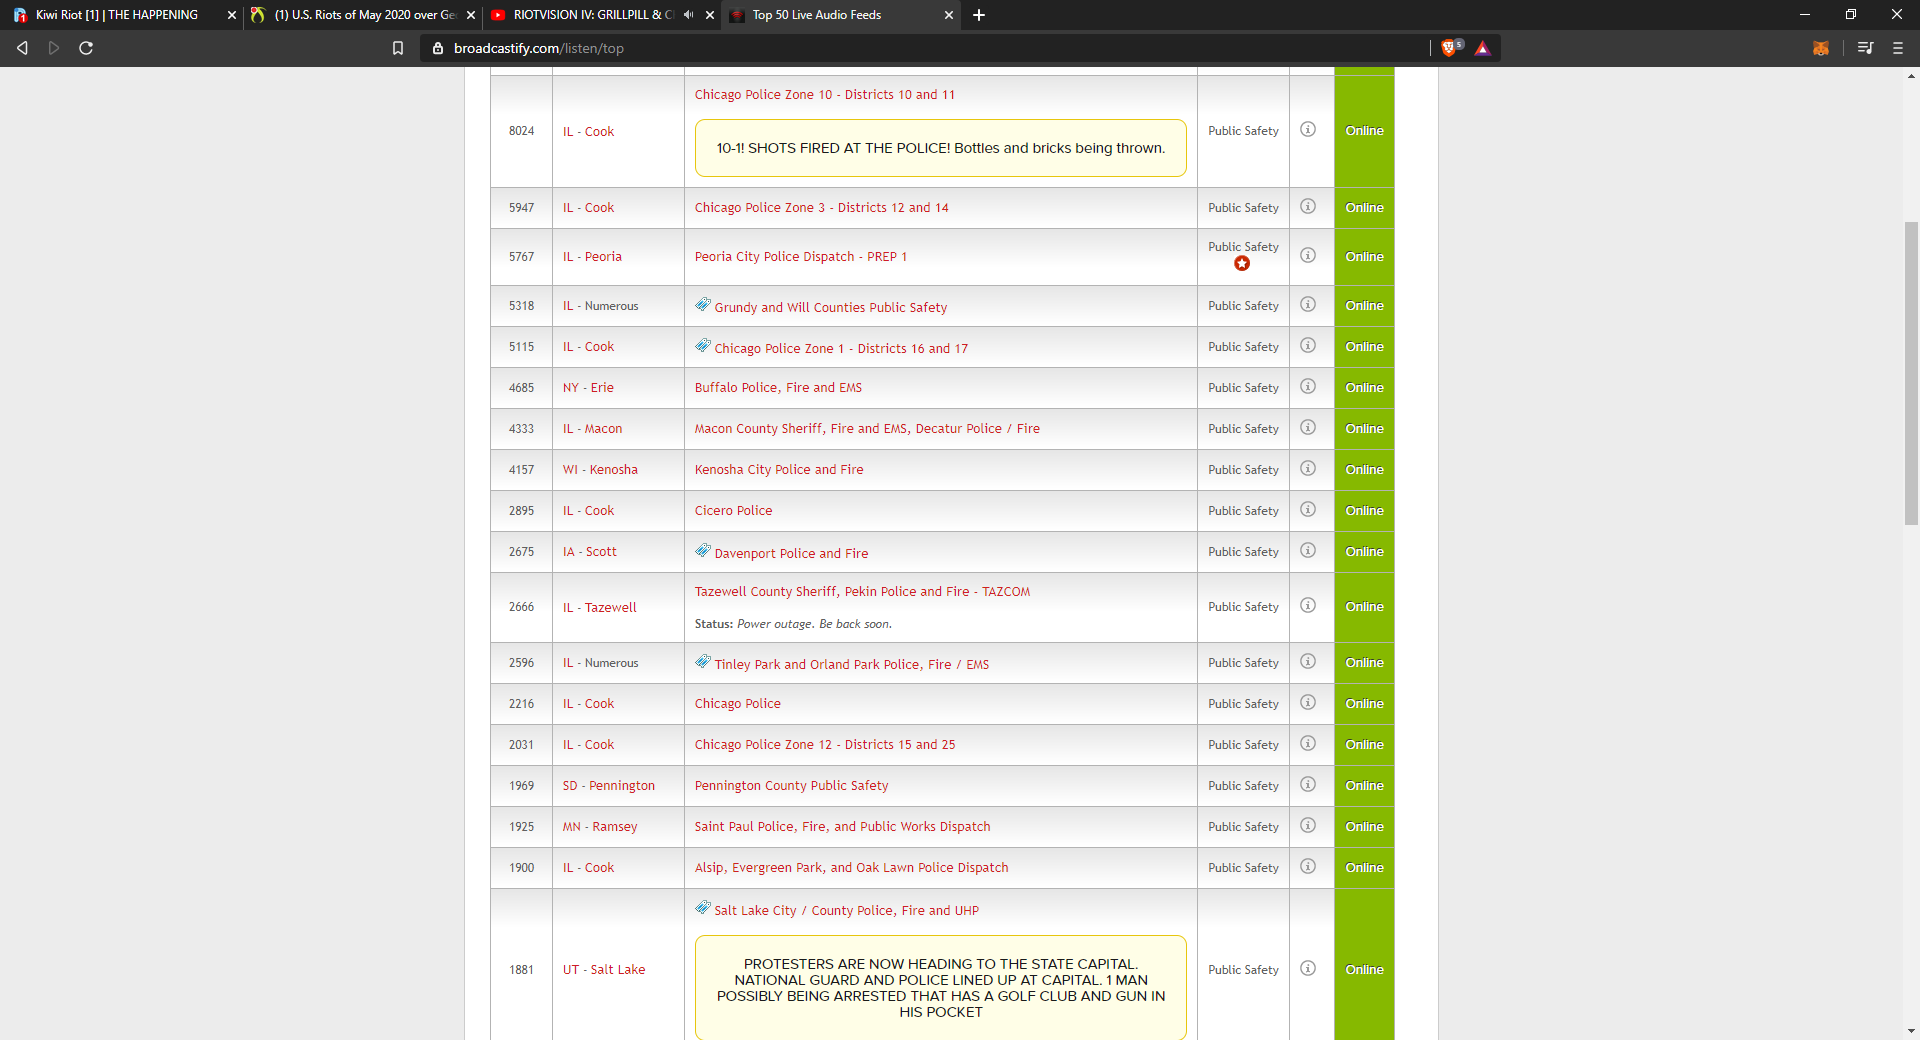This screenshot has height=1040, width=1920.
Task: Open Macon County Sheriff, Fire and EMS feed
Action: tap(867, 429)
